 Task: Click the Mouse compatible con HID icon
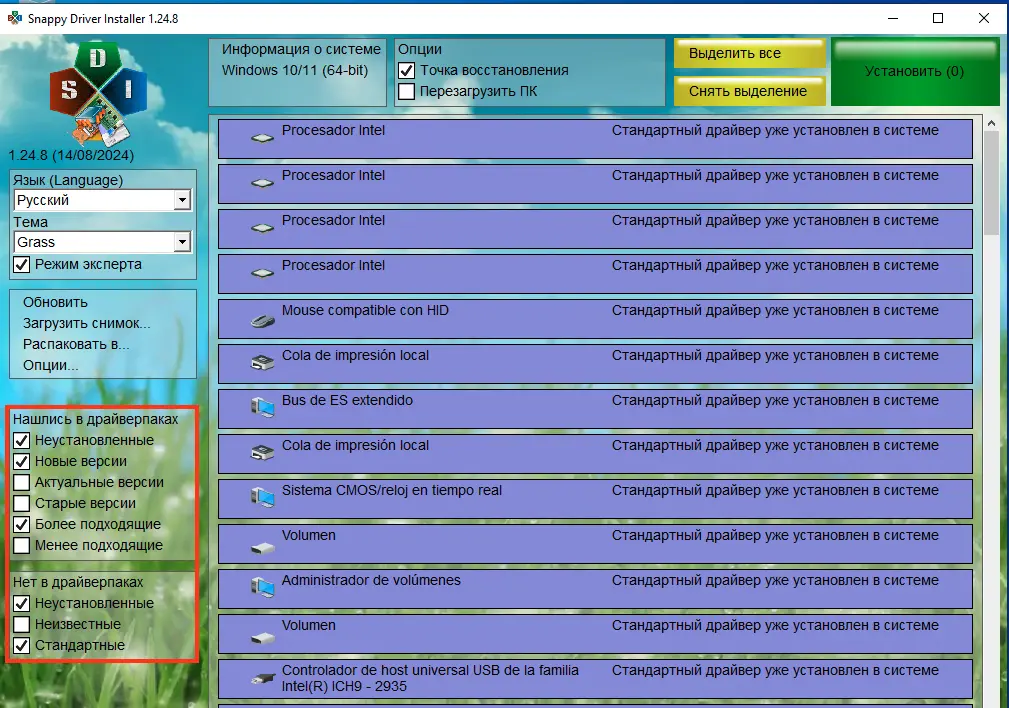pos(263,321)
